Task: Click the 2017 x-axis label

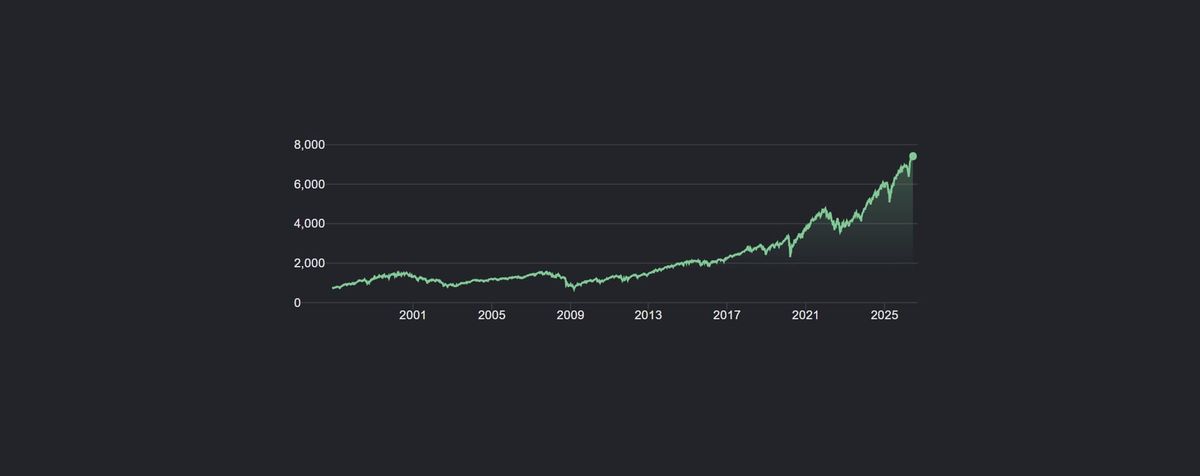Action: pos(727,316)
